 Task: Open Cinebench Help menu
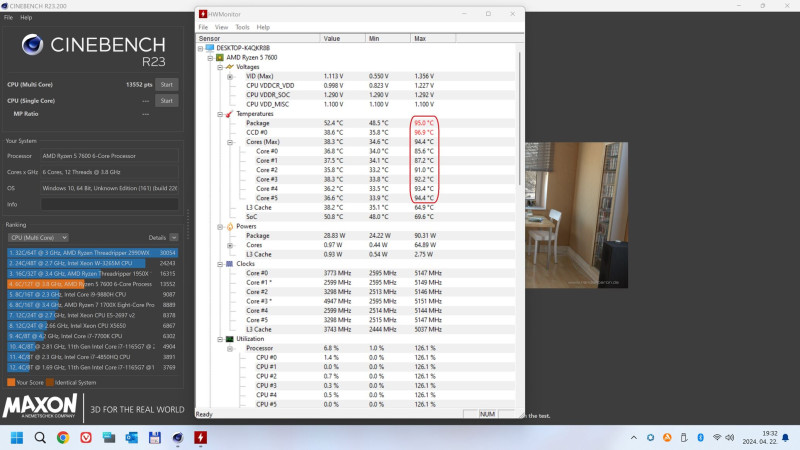point(26,17)
